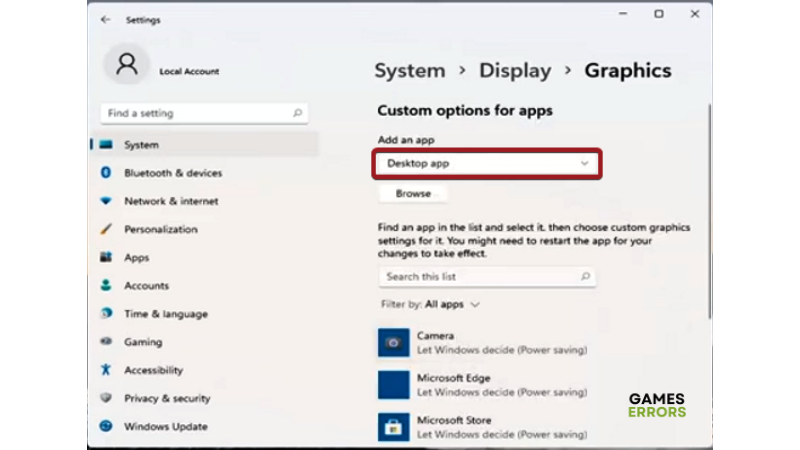Maximize the Settings window
Screen dimensions: 800x450
[x=659, y=14]
